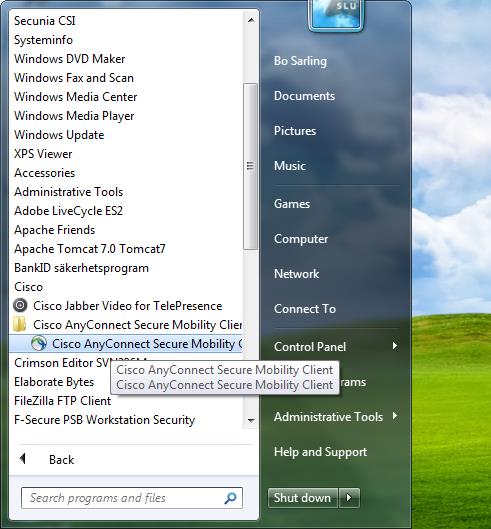Click the search magnifier icon
This screenshot has width=491, height=529.
[230, 498]
